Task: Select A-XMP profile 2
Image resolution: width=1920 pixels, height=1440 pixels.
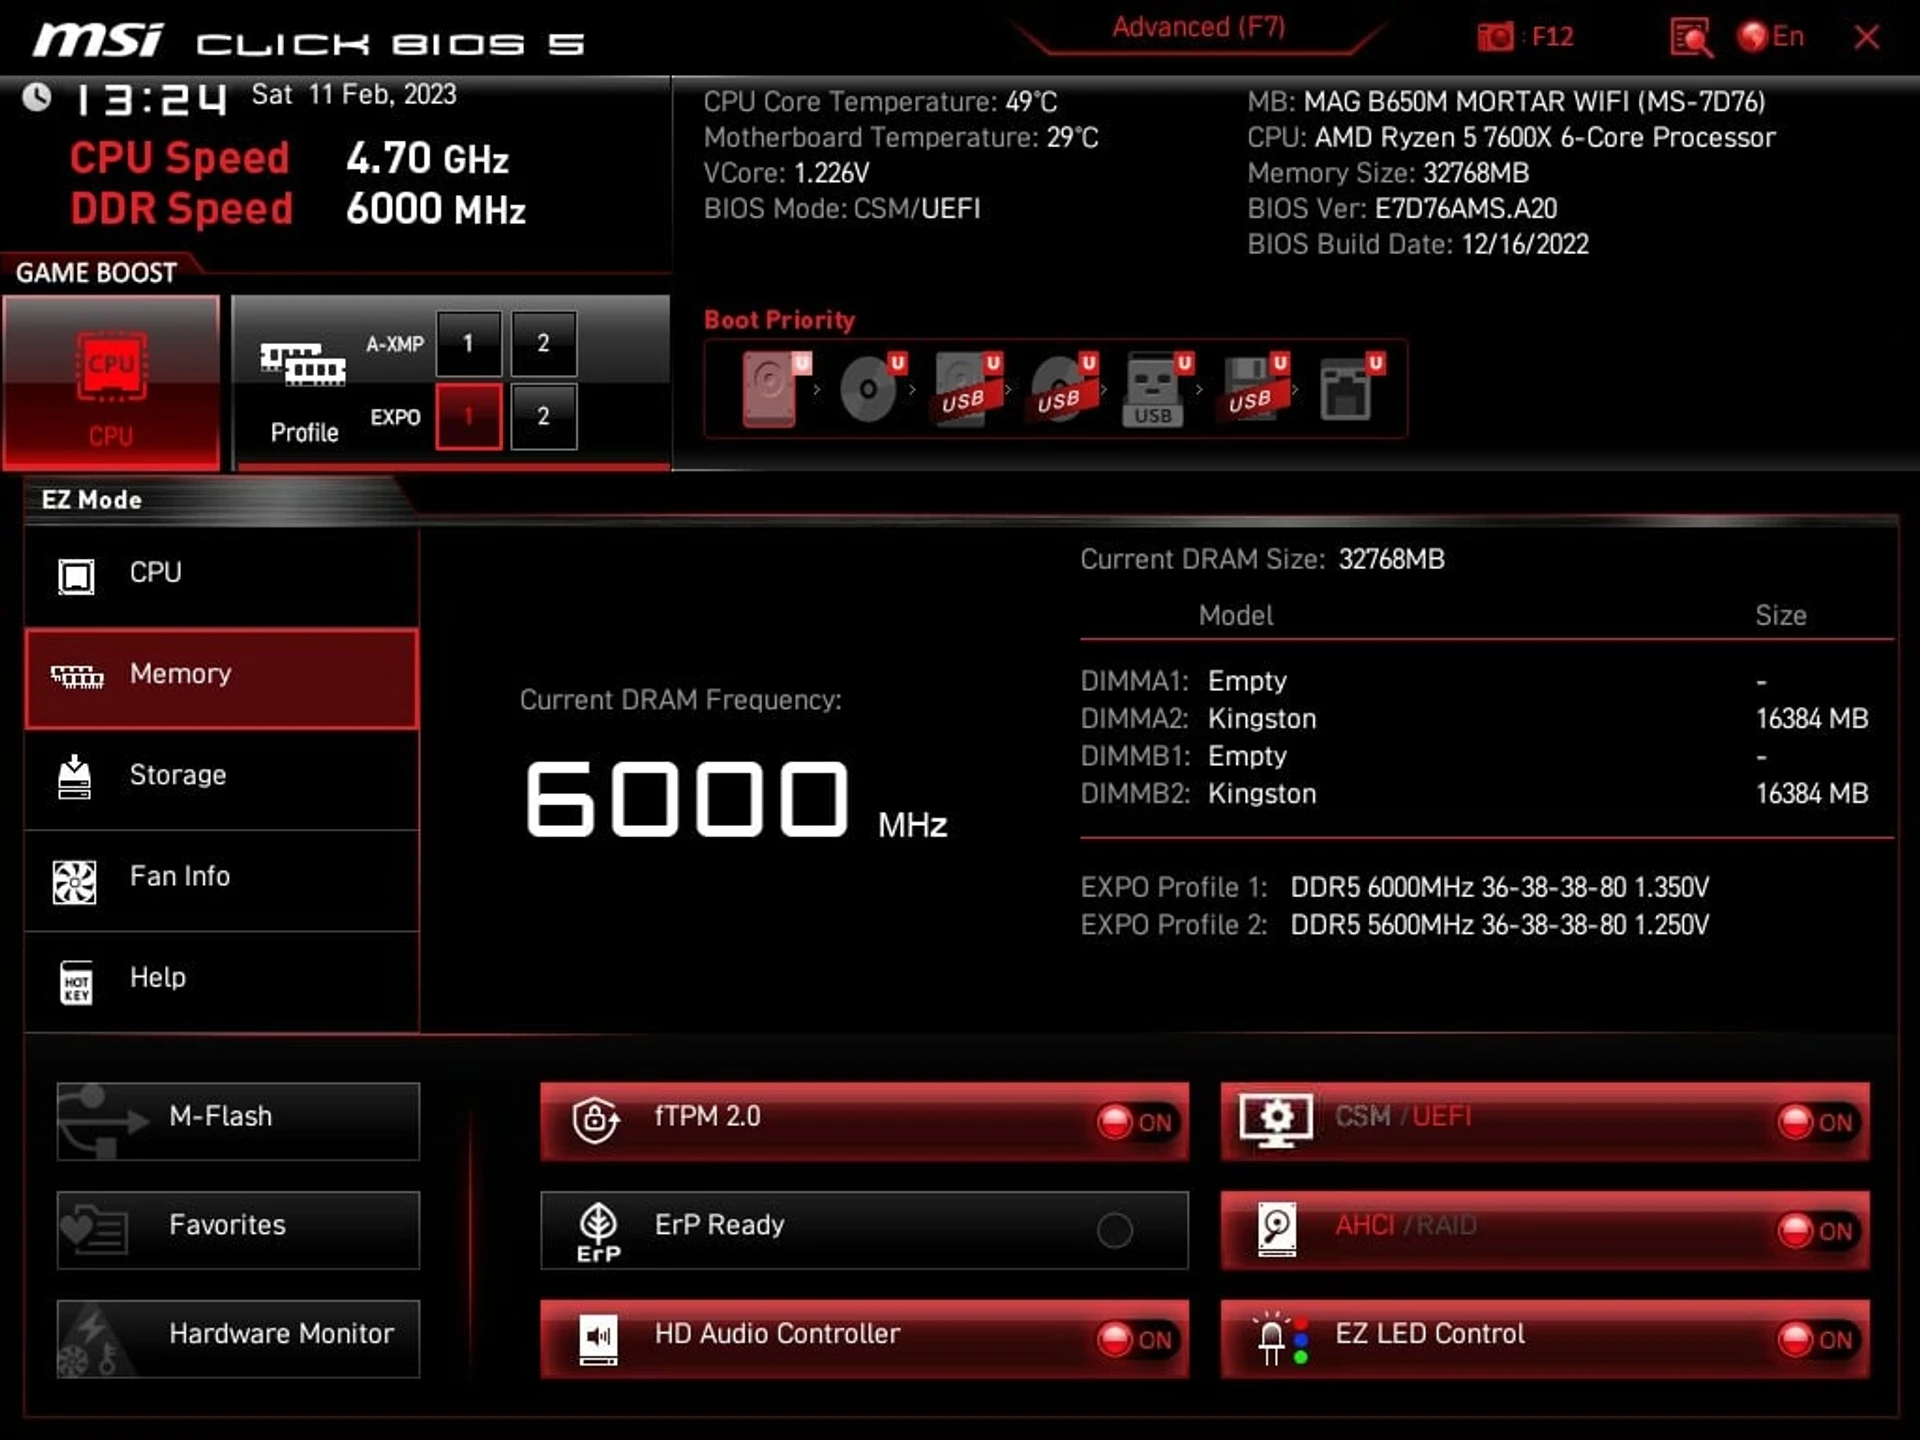Action: (543, 343)
